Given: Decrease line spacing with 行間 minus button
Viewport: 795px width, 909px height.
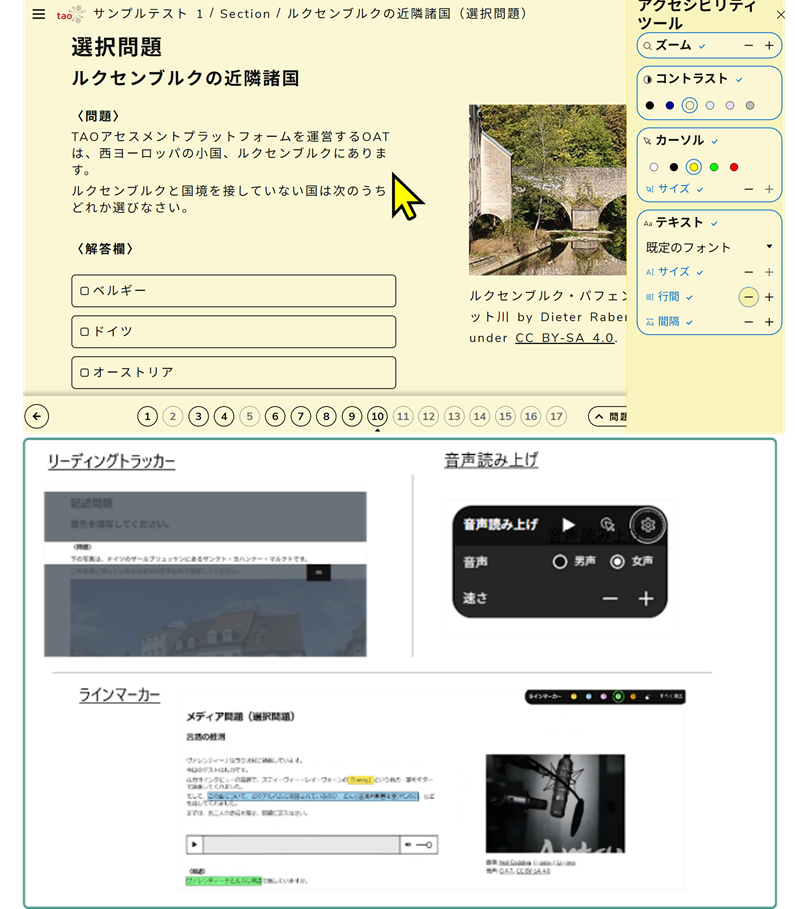Looking at the screenshot, I should coord(748,297).
